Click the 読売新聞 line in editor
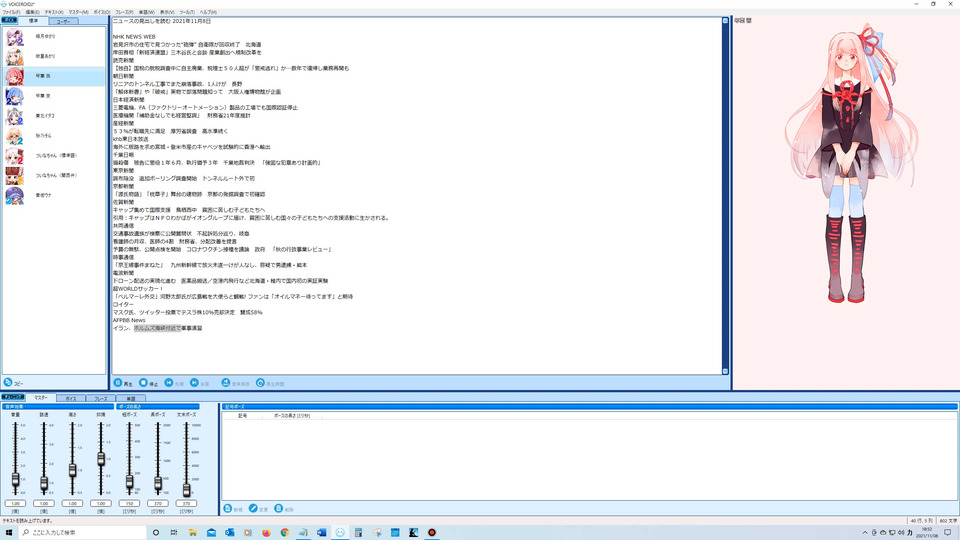 pyautogui.click(x=123, y=61)
